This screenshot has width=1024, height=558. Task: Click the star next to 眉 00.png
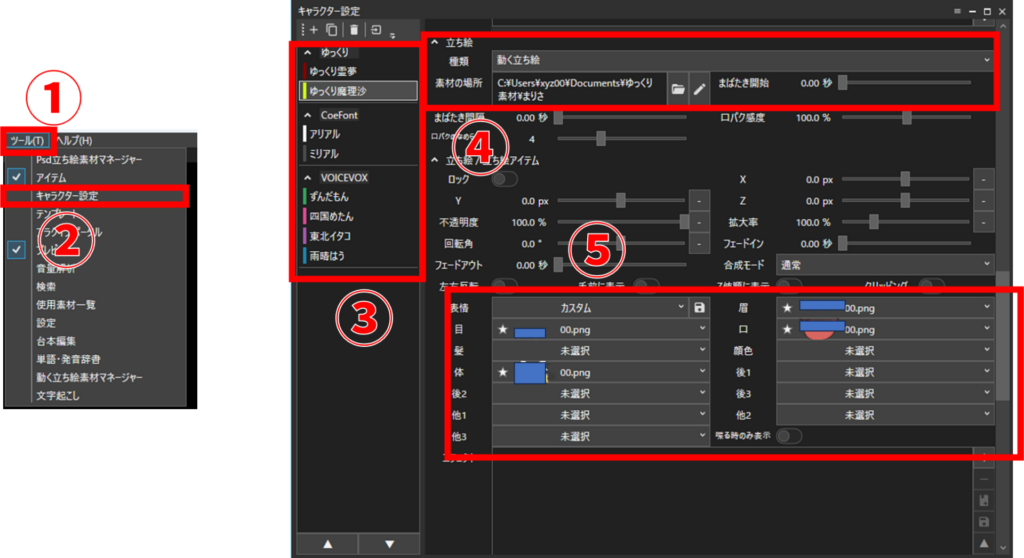[x=787, y=307]
